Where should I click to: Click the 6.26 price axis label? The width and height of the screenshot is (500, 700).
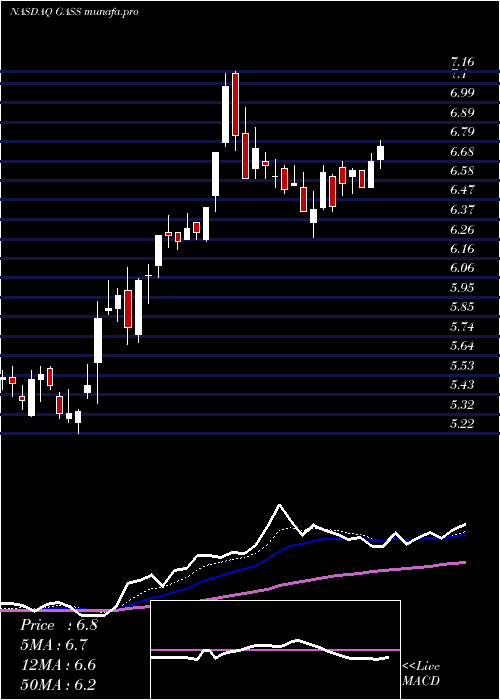coord(462,229)
